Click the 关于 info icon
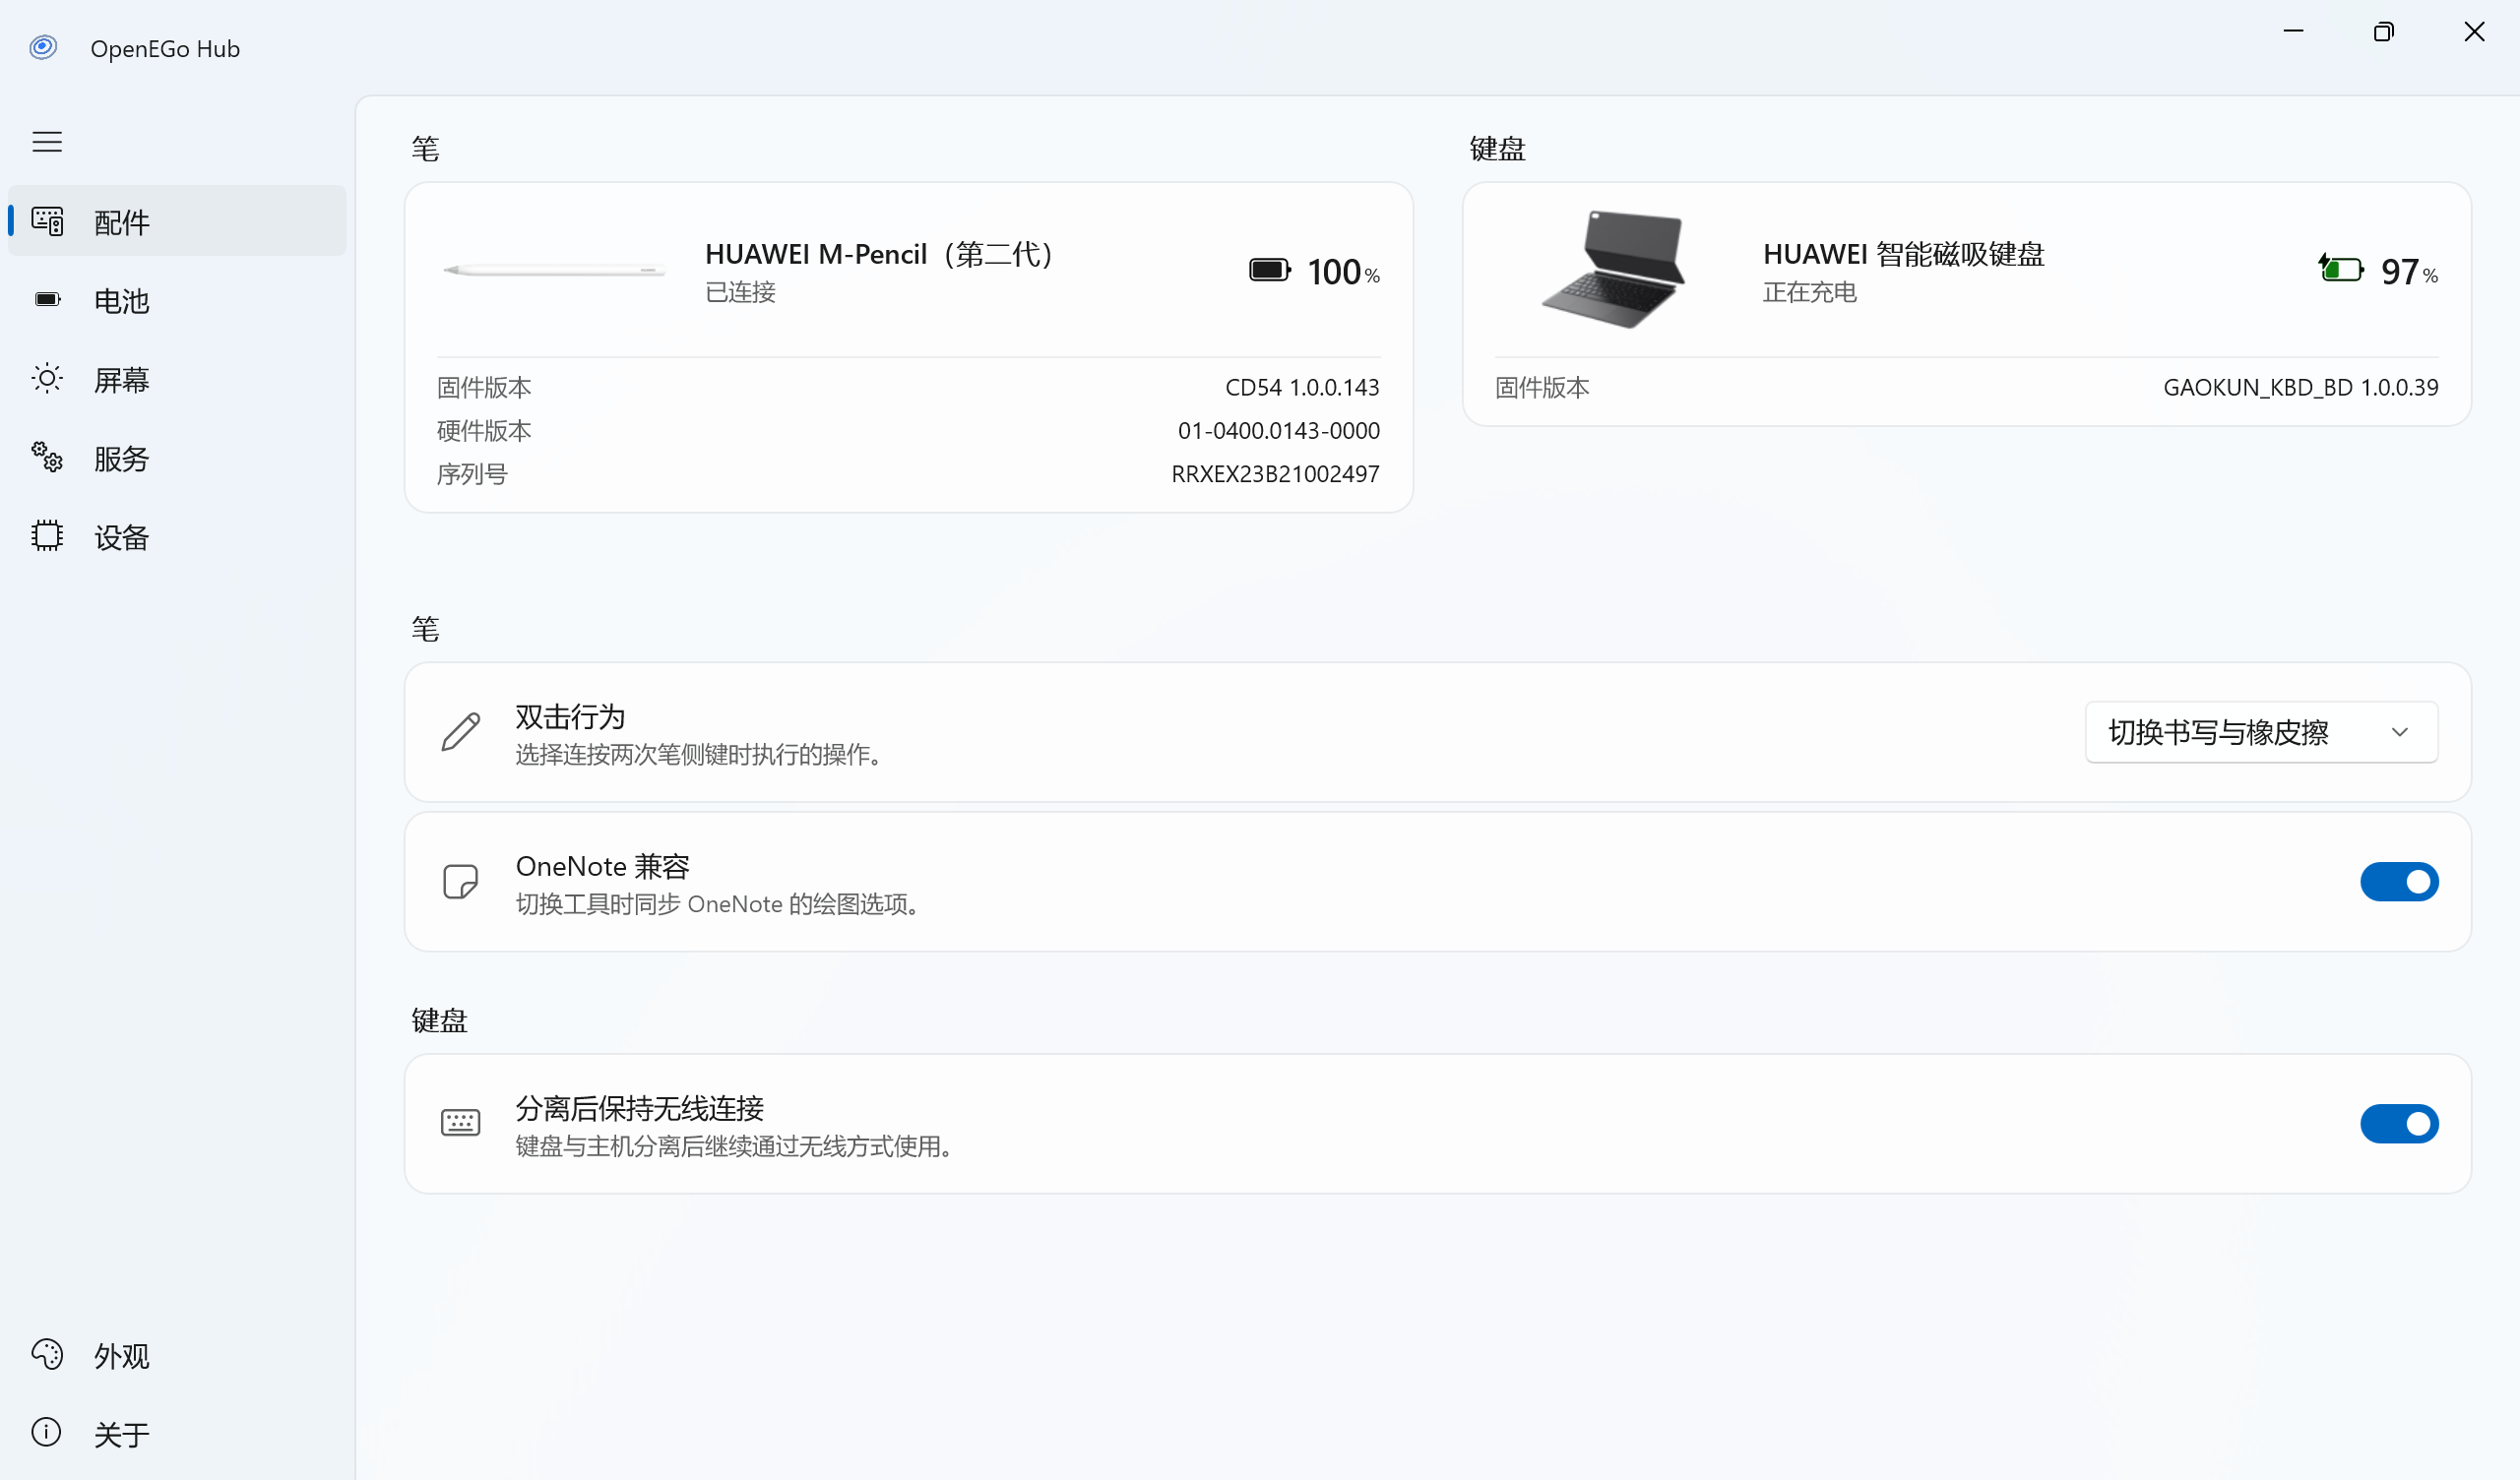 (x=47, y=1432)
